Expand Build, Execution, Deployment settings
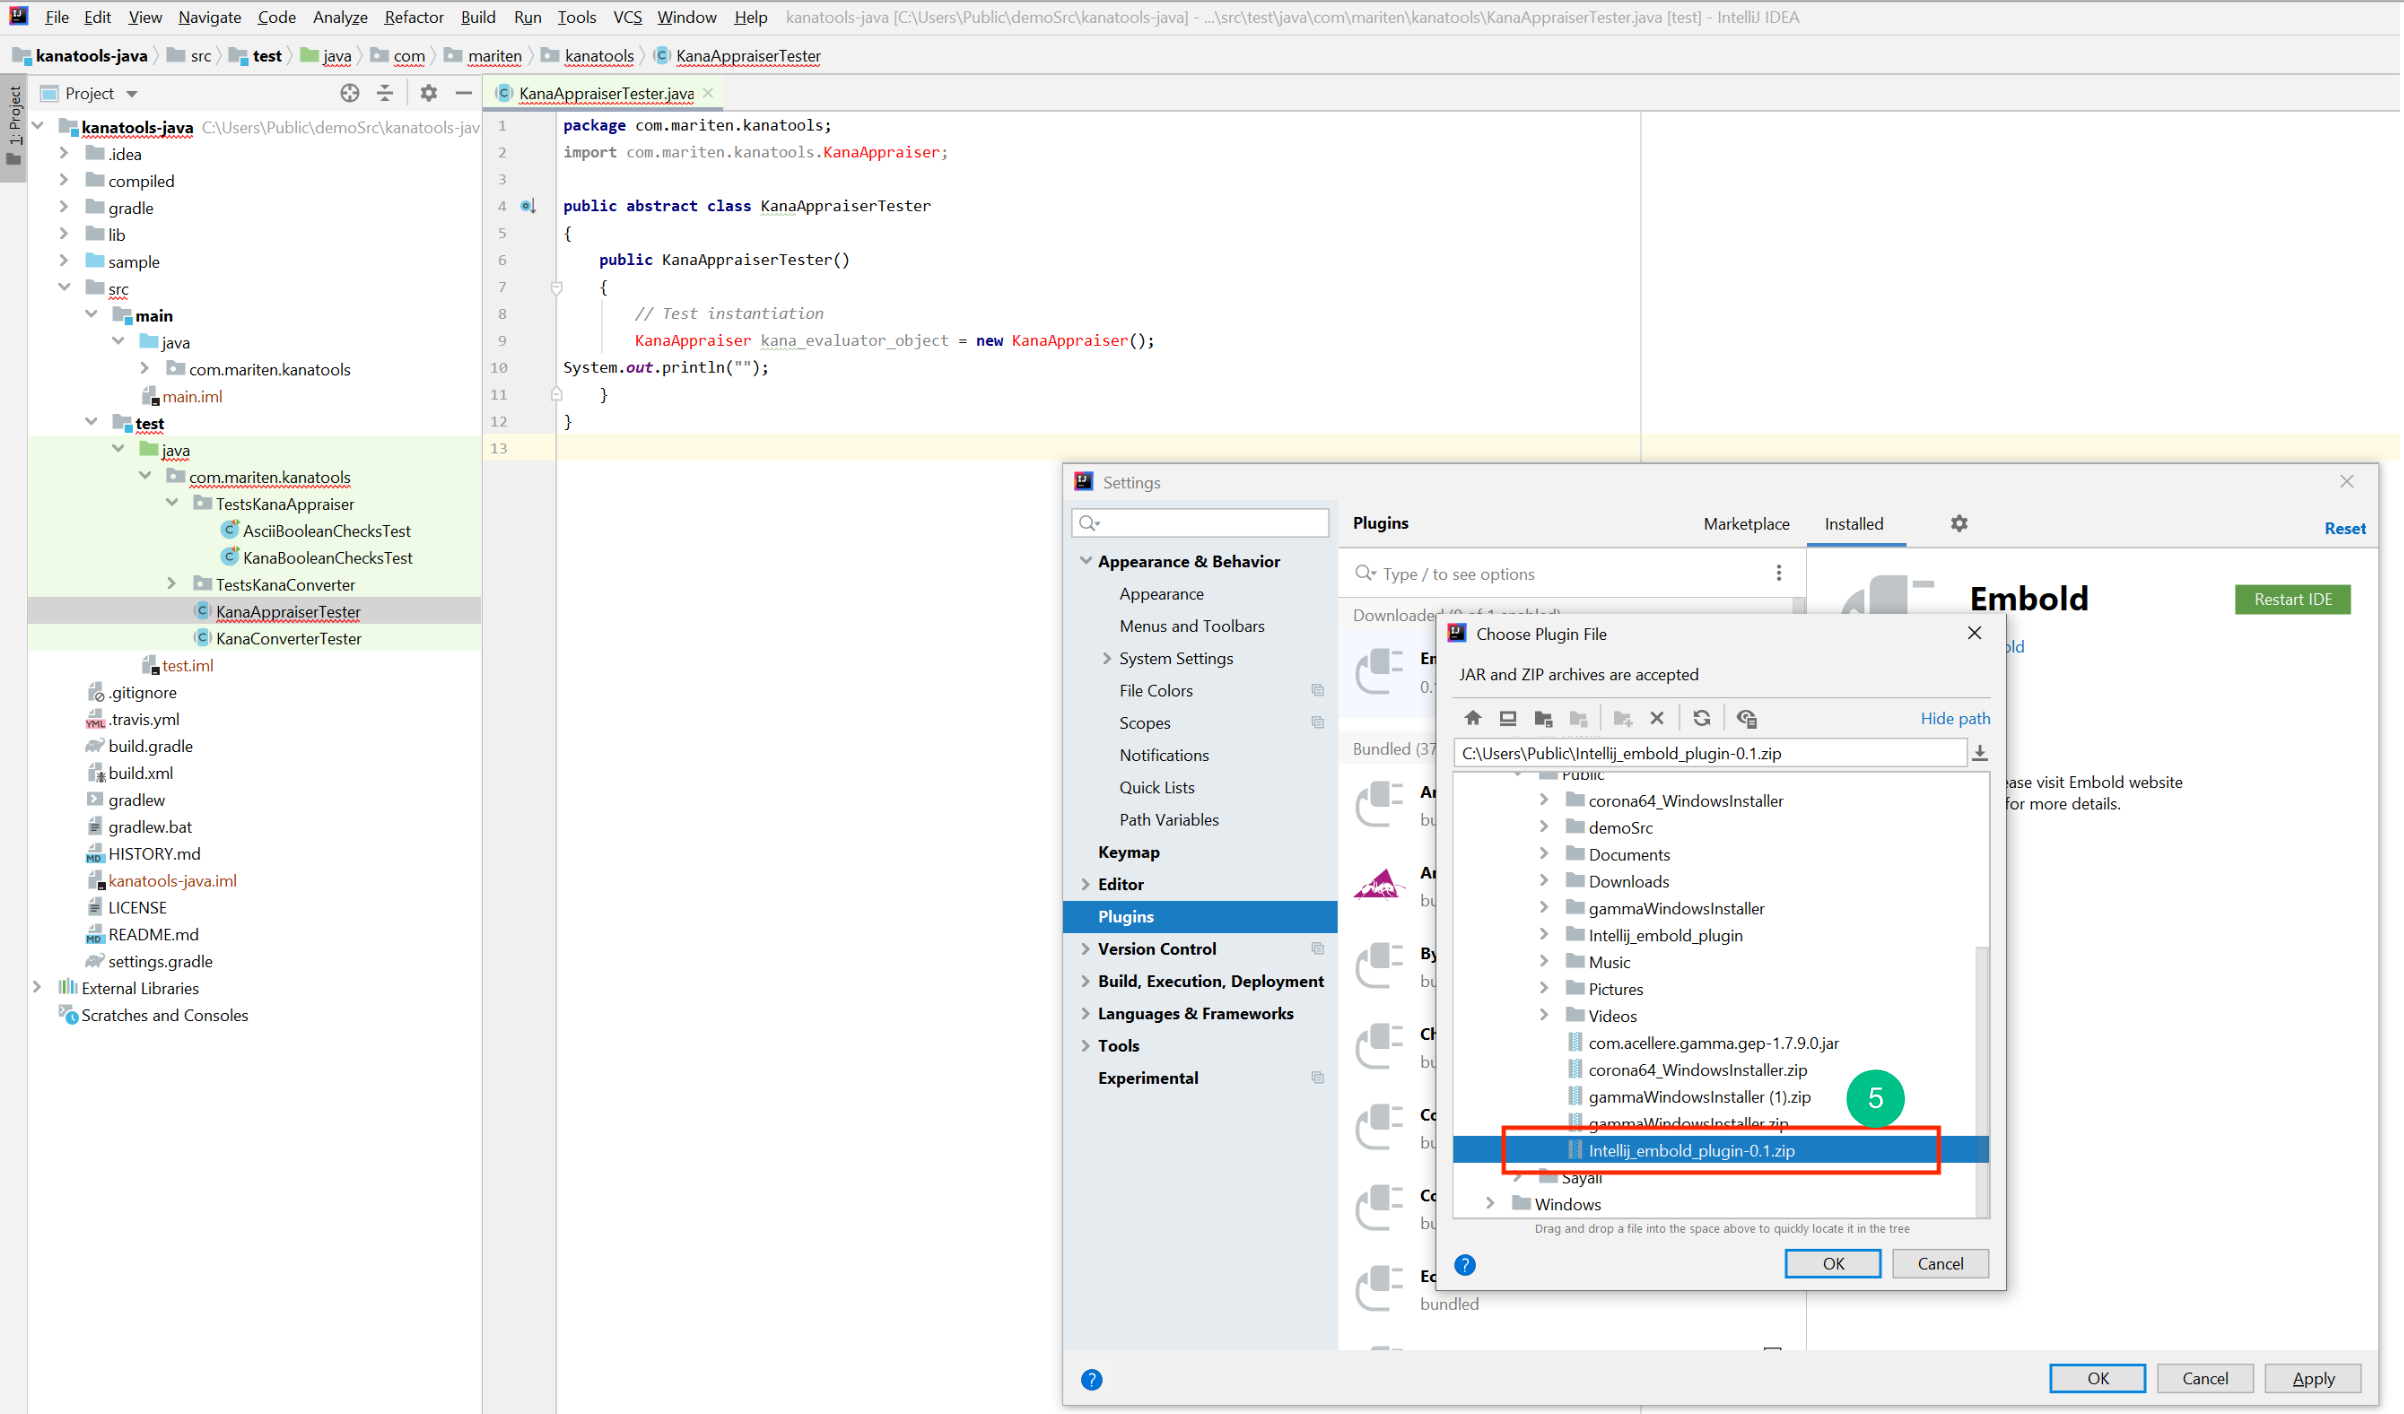Viewport: 2404px width, 1414px height. click(x=1086, y=981)
